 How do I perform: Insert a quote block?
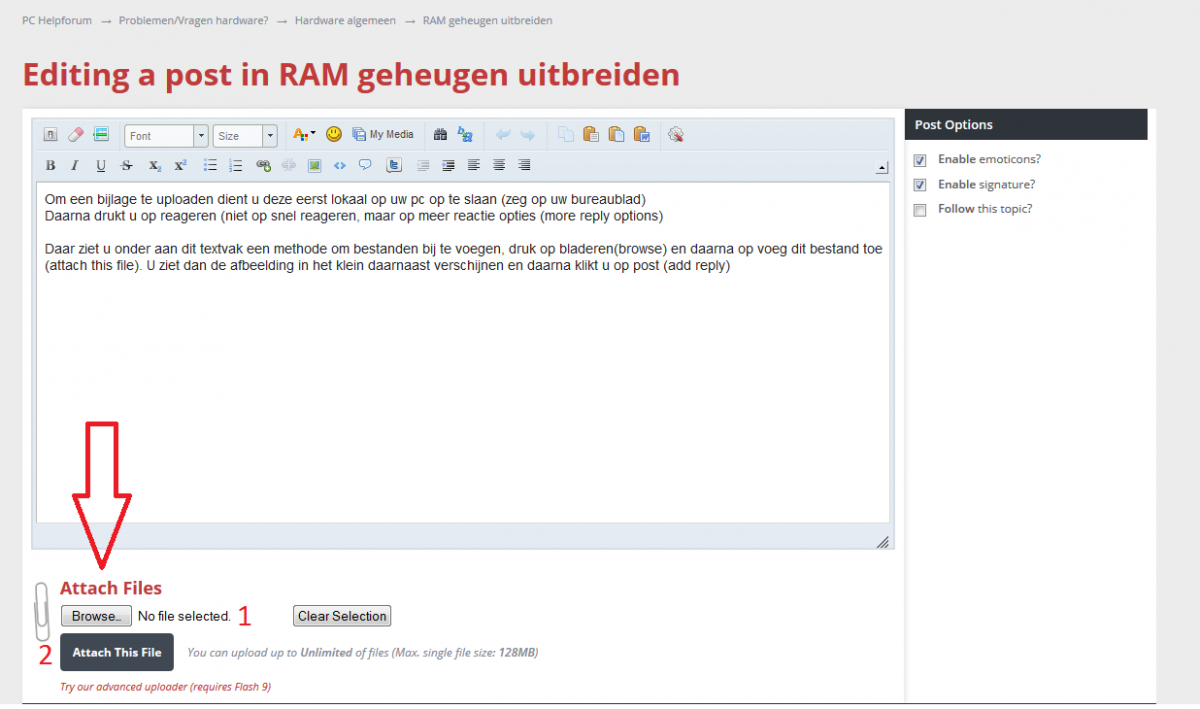365,165
